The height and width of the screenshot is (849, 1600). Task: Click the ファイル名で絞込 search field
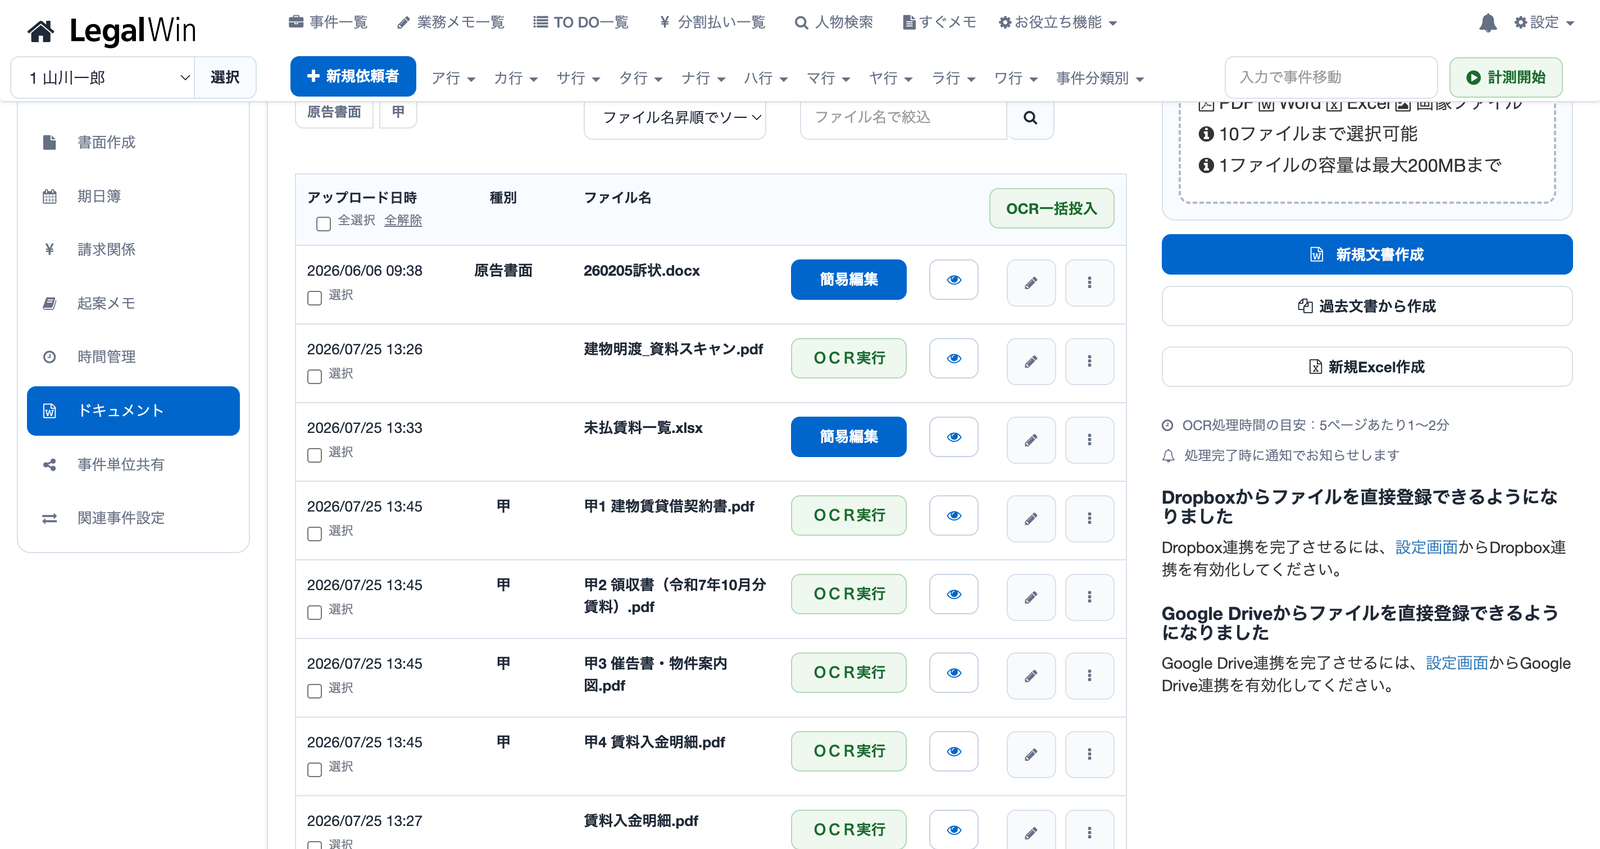point(903,118)
